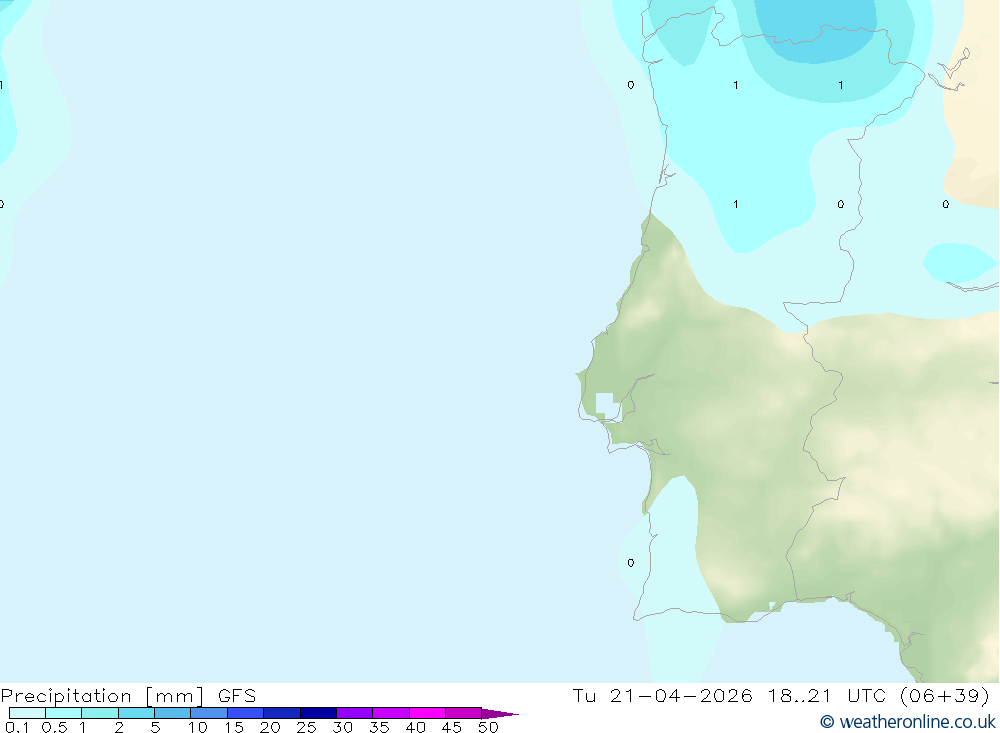Pick the 10–15 mm blue legend swatch
Viewport: 1000px width, 733px height.
pos(209,713)
